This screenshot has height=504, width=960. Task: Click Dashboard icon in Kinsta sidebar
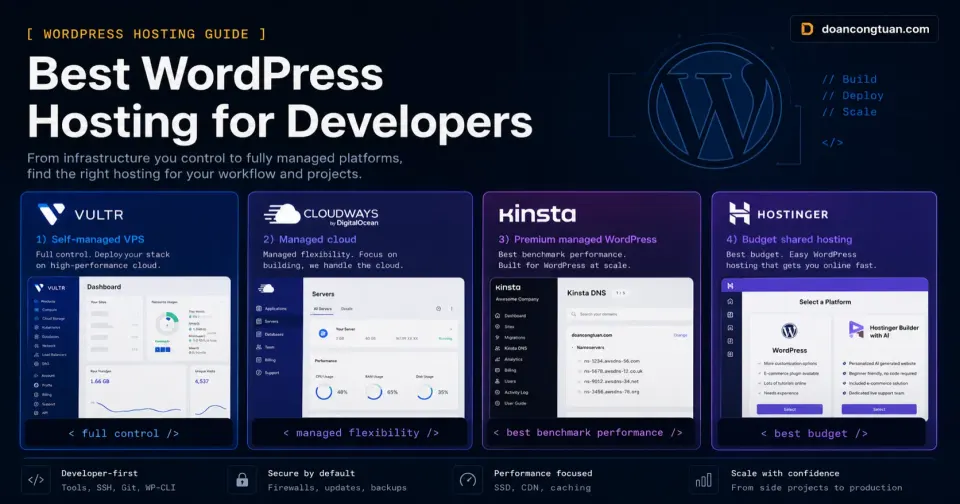click(497, 315)
